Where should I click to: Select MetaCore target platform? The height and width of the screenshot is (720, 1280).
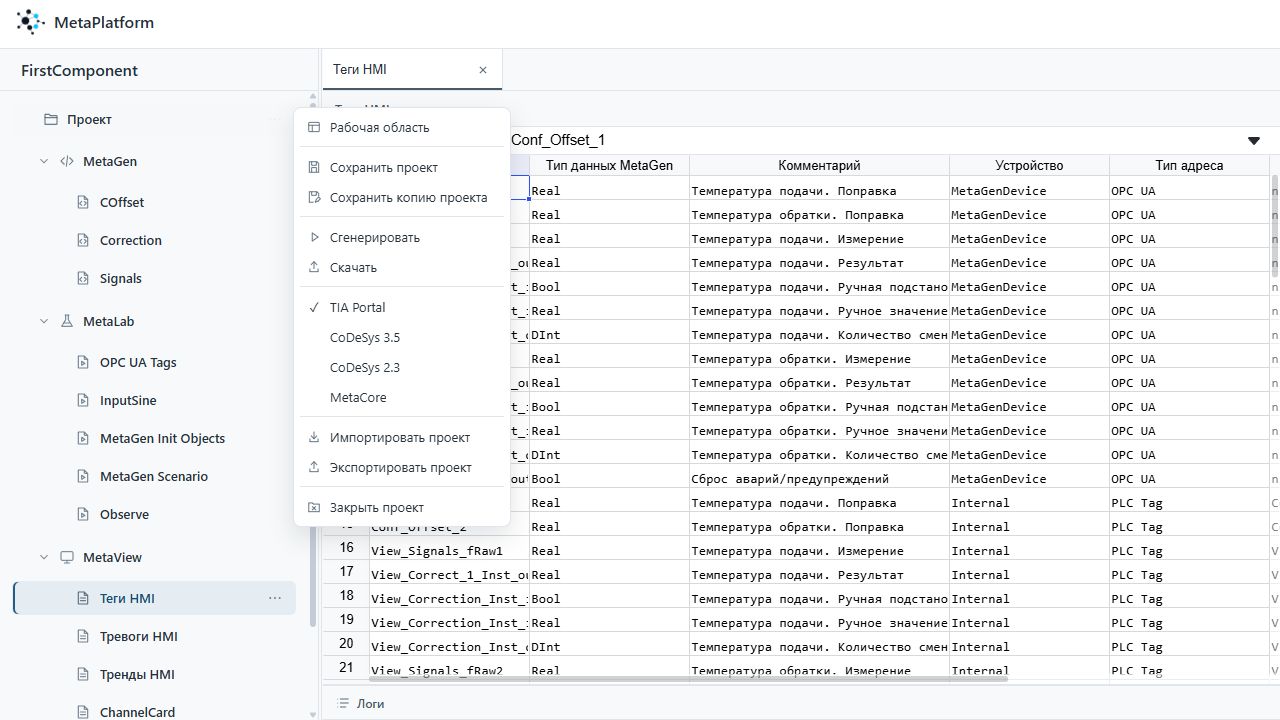(402, 397)
